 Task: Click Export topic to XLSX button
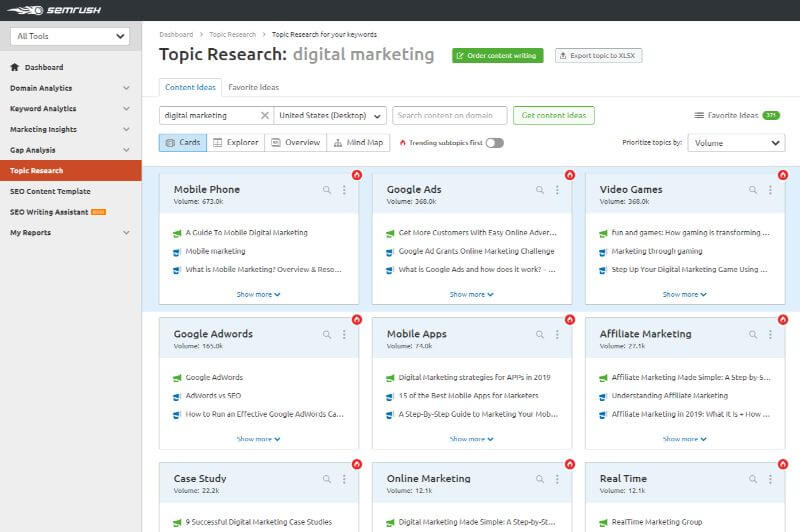598,56
